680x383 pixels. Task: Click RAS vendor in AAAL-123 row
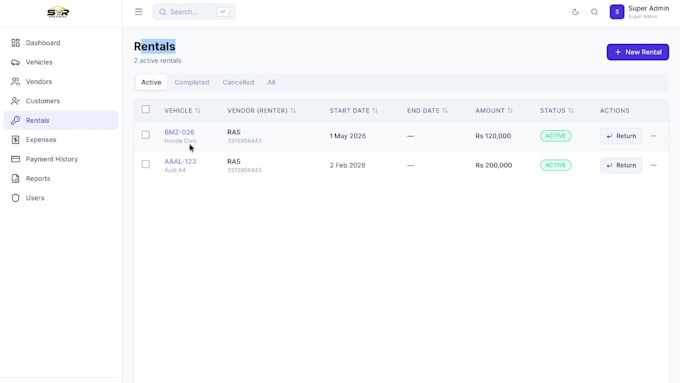(x=234, y=161)
